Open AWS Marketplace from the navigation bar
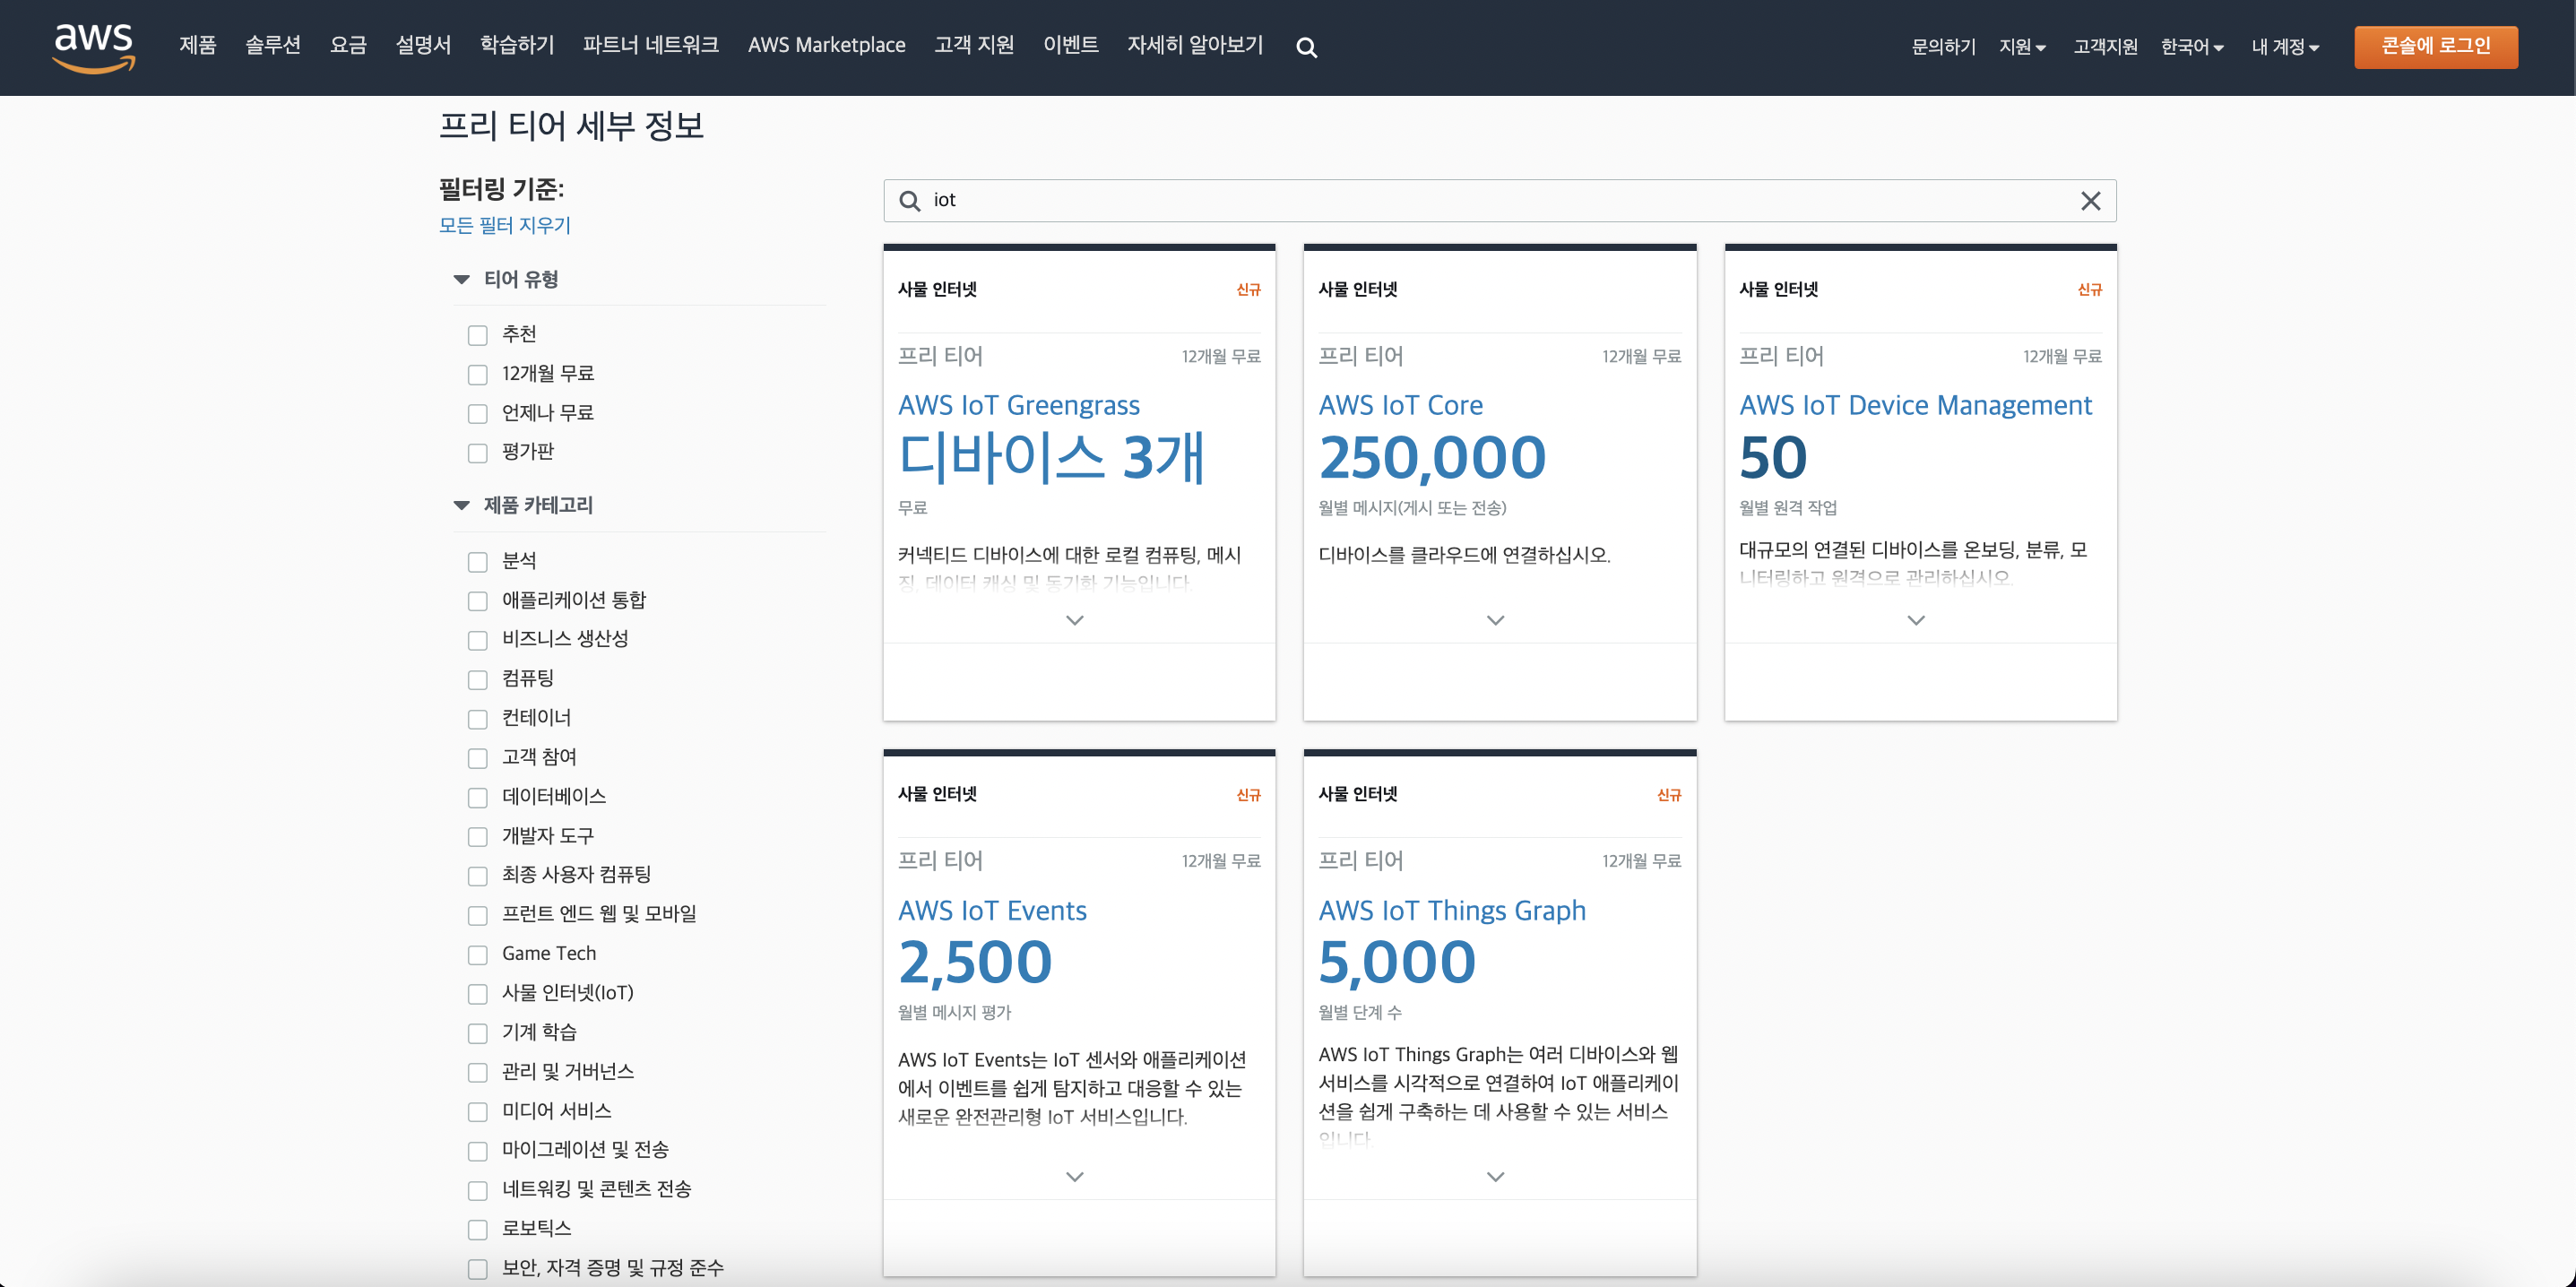The image size is (2576, 1287). [x=826, y=45]
